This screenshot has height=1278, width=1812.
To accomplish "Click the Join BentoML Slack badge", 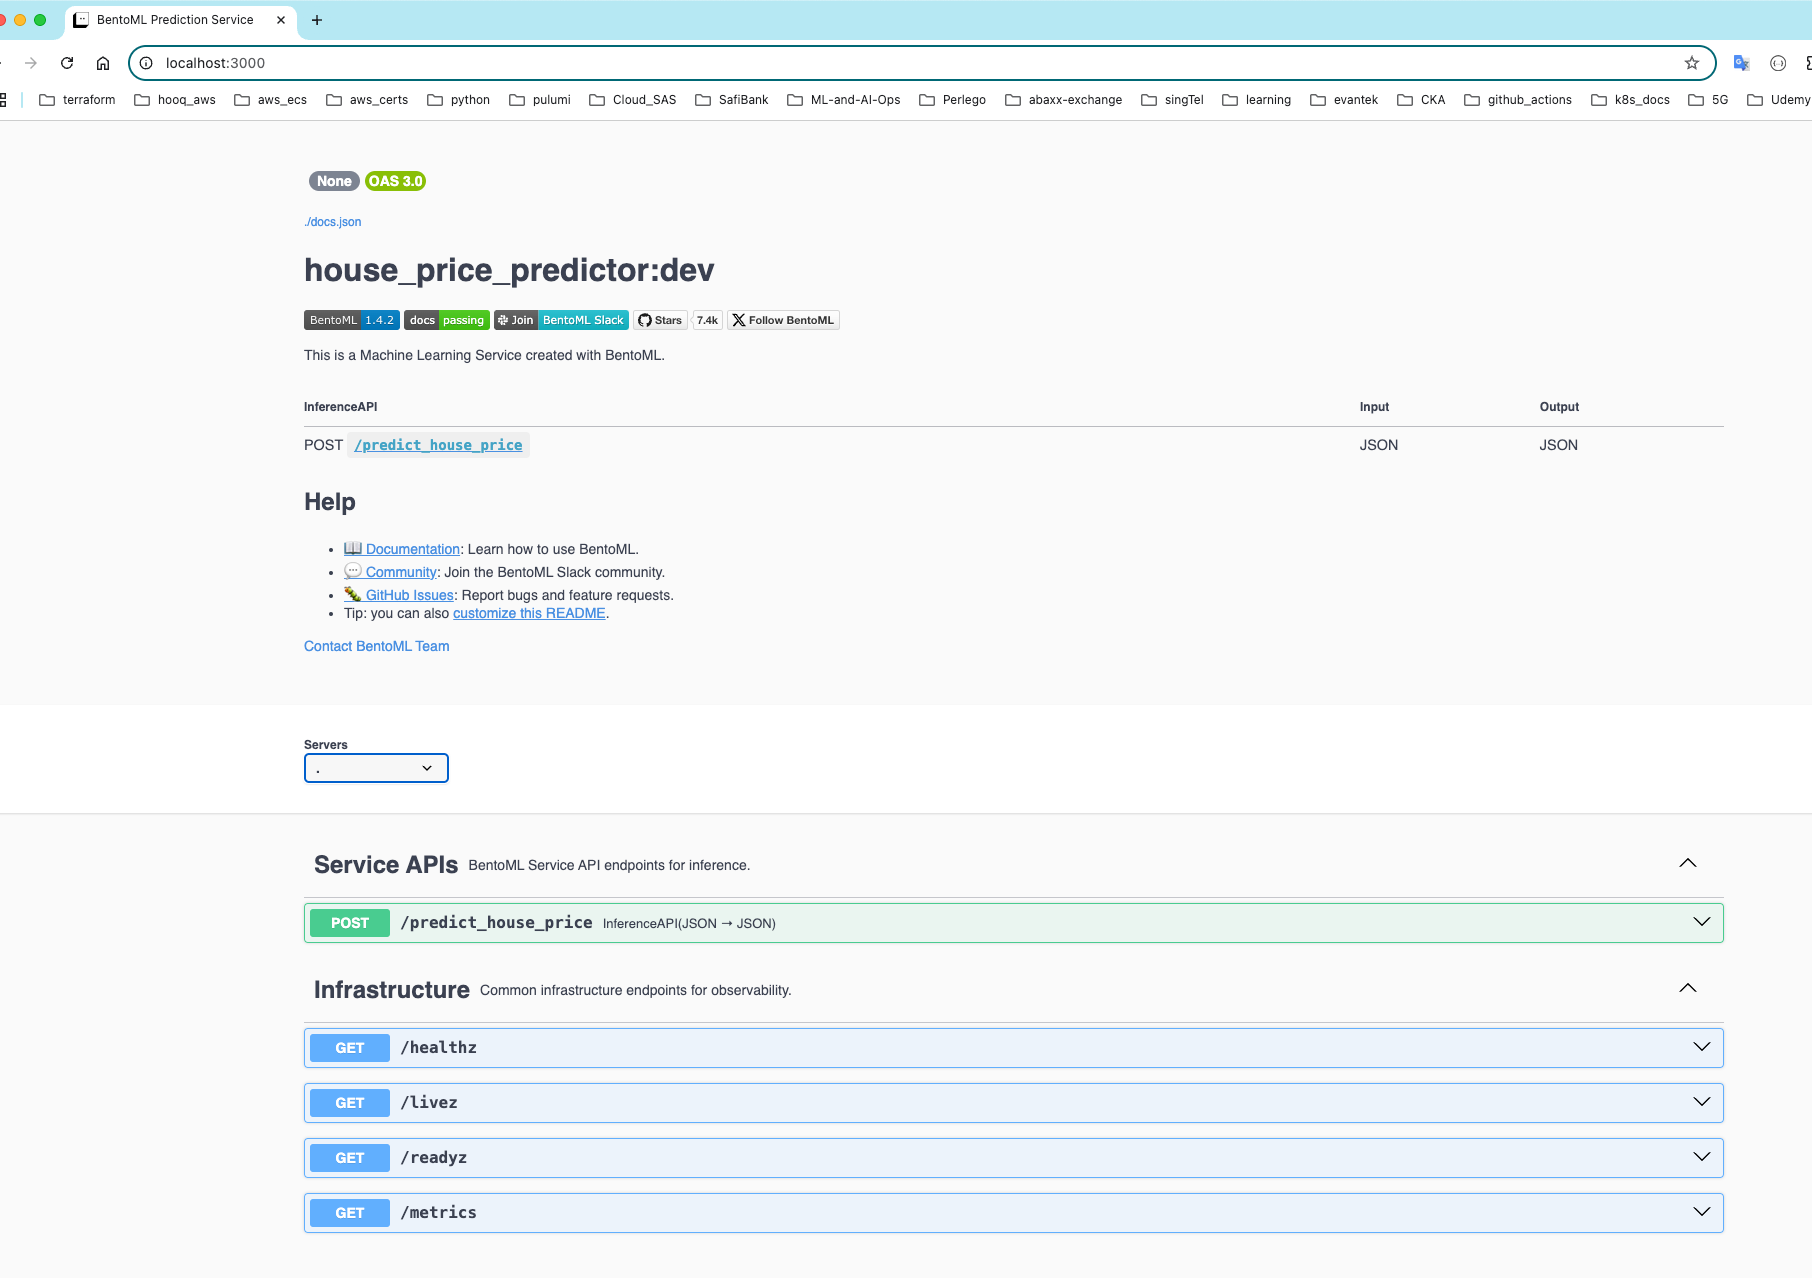I will 561,320.
